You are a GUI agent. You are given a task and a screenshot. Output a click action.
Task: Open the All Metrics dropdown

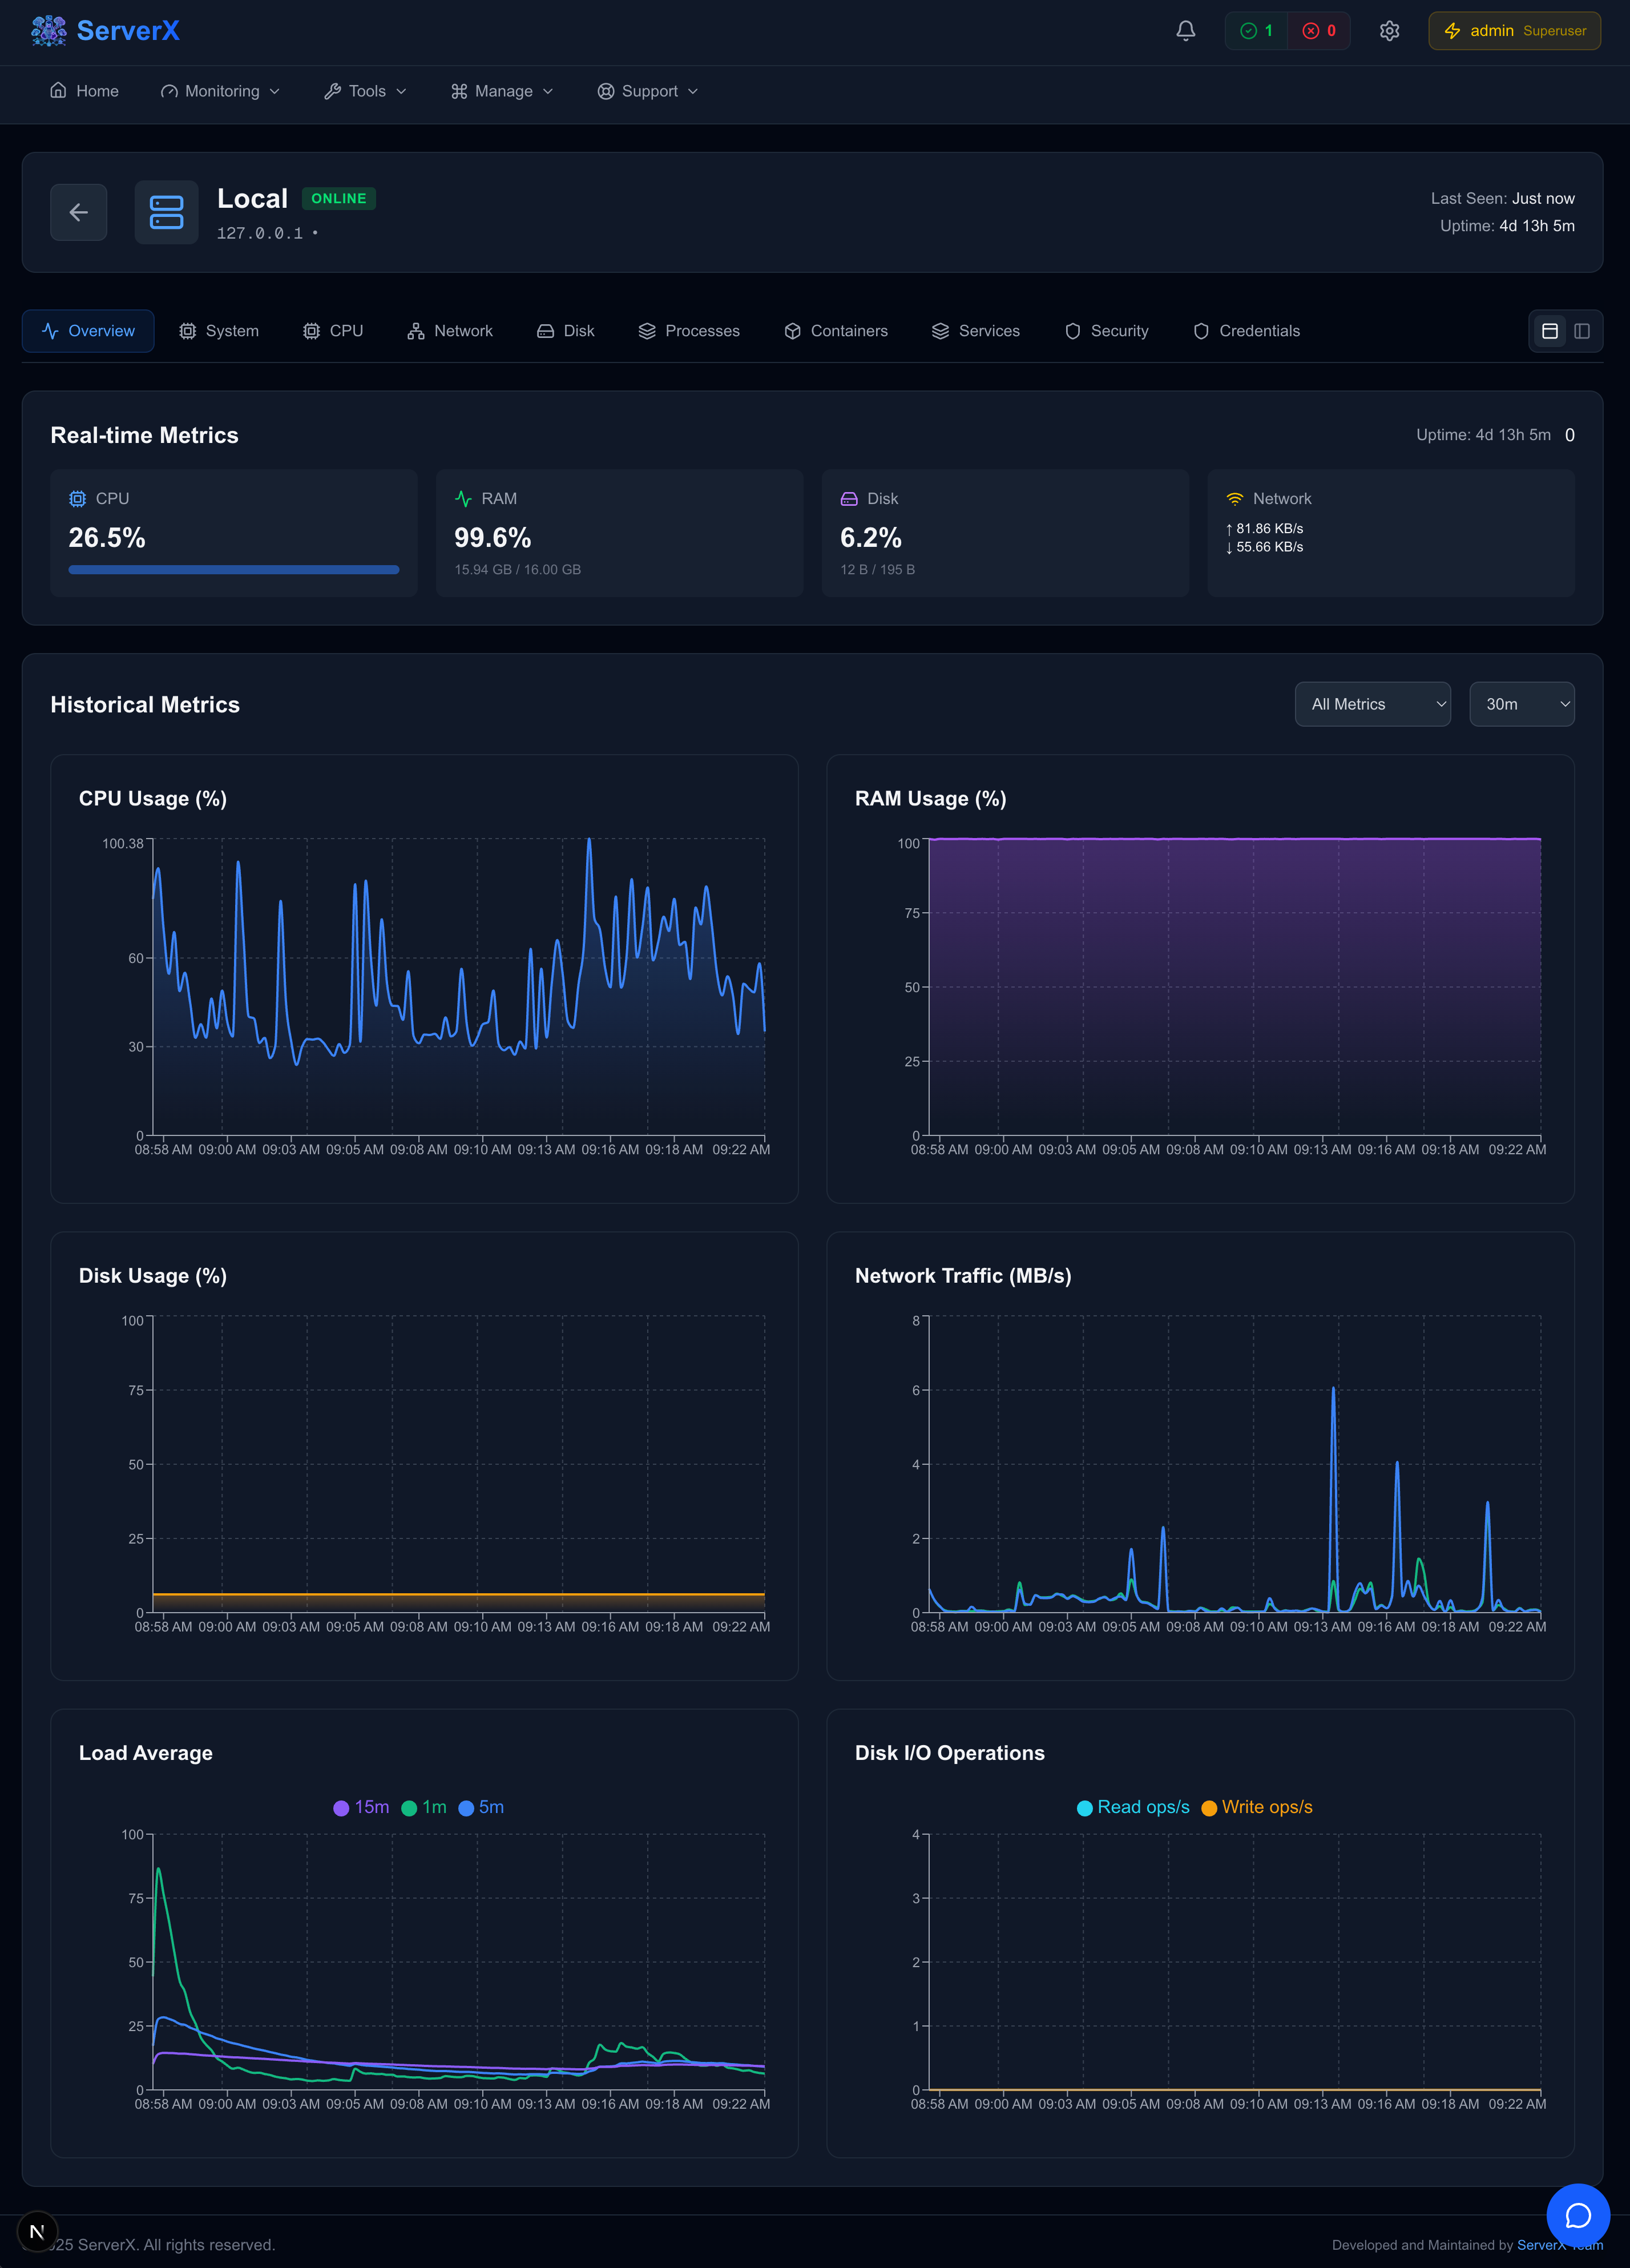coord(1372,704)
